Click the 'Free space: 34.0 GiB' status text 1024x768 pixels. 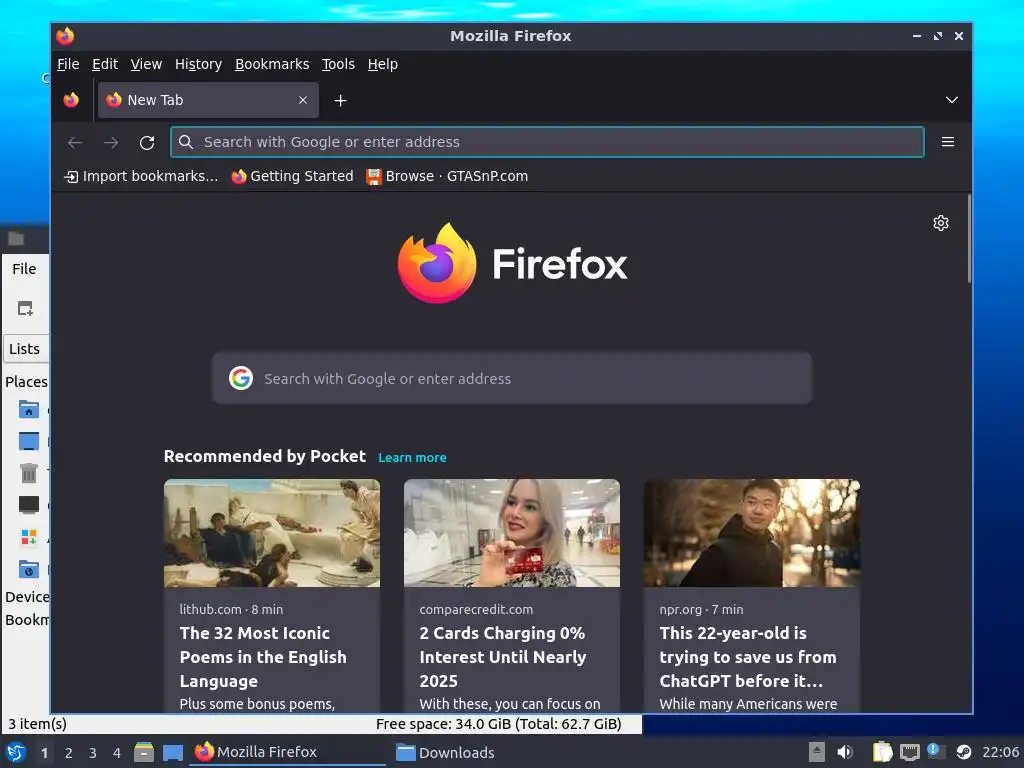499,724
